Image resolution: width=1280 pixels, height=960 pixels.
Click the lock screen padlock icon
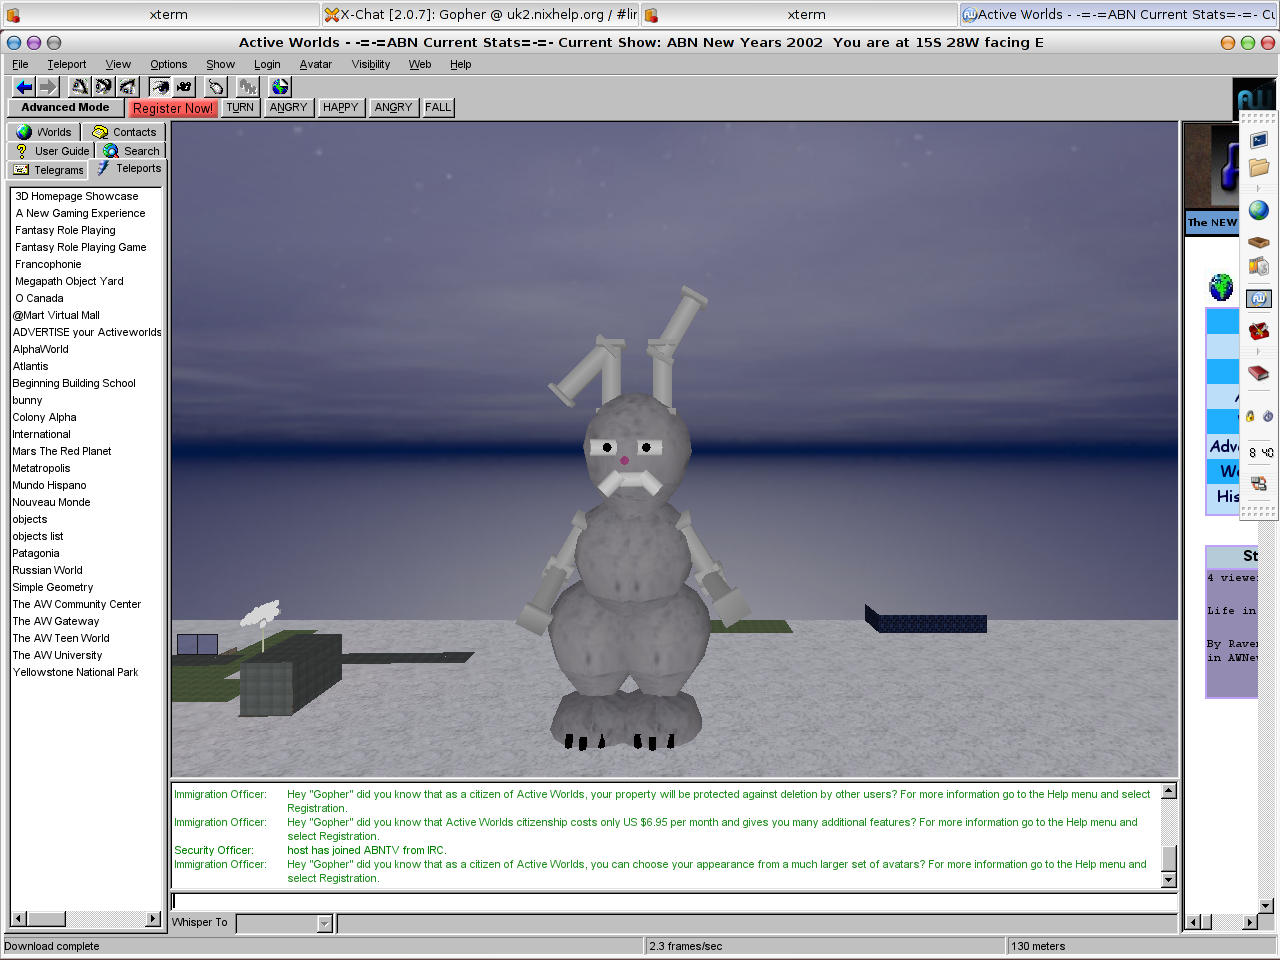click(x=1250, y=416)
